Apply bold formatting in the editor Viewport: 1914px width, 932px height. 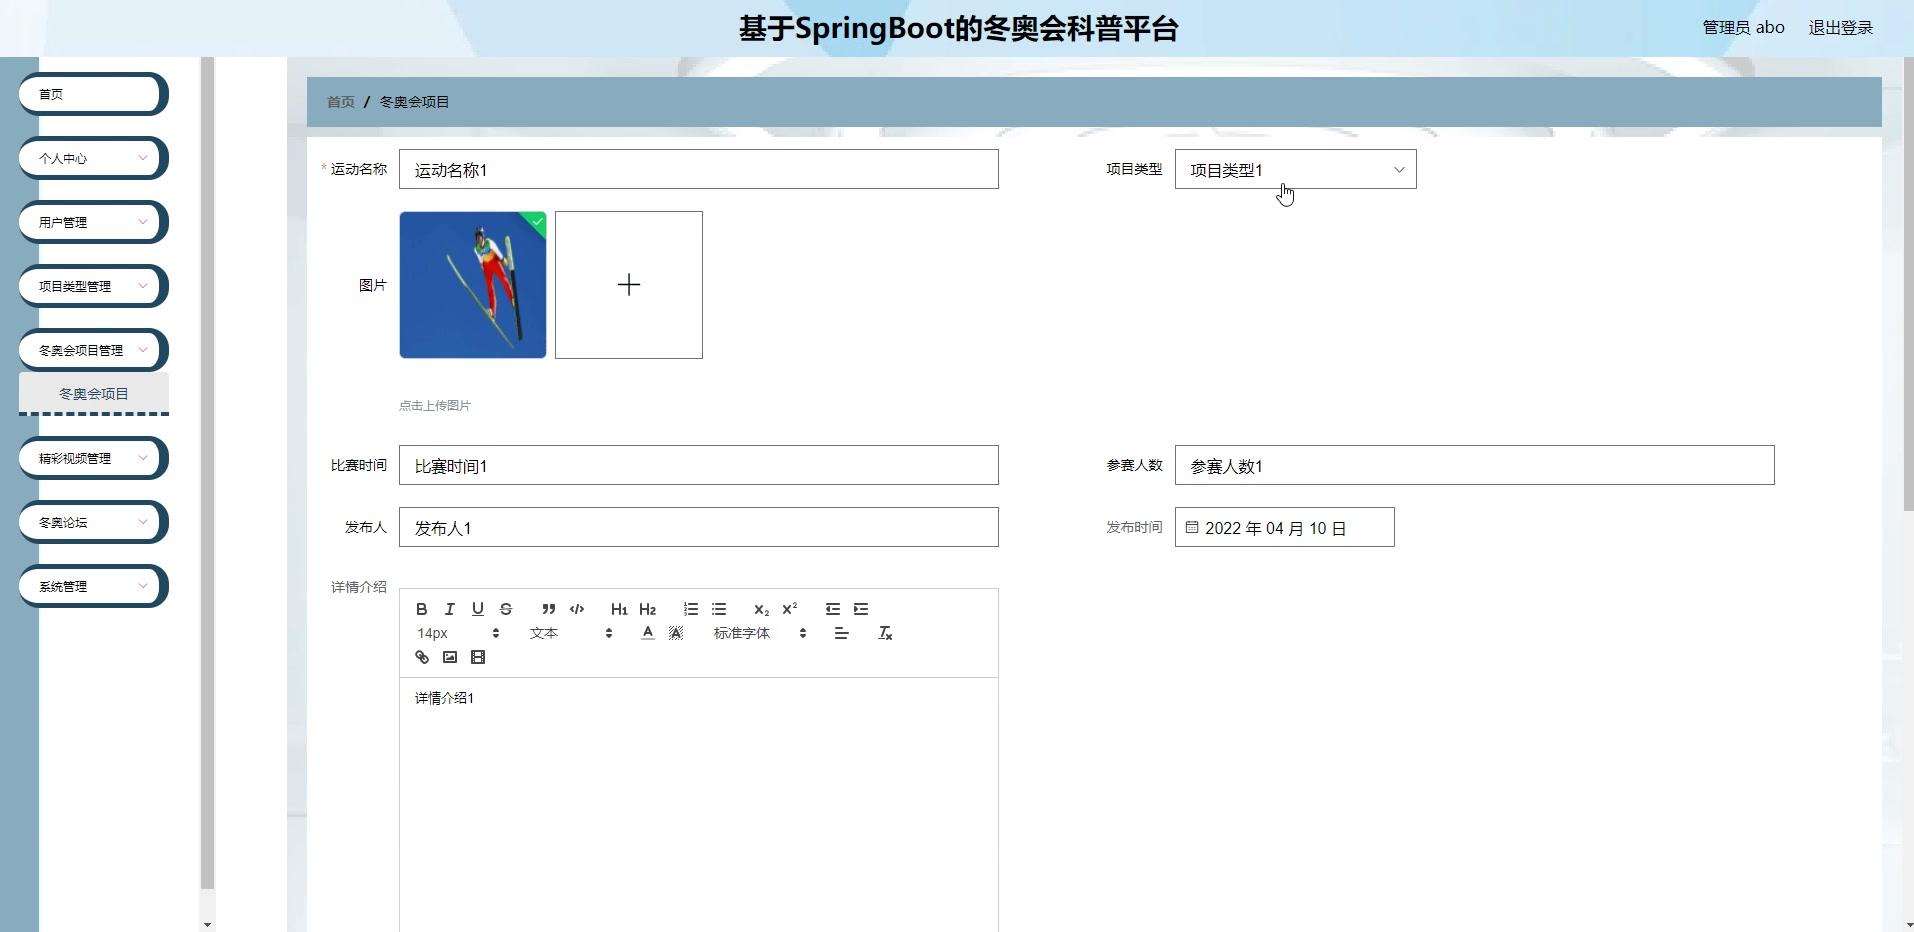[421, 609]
